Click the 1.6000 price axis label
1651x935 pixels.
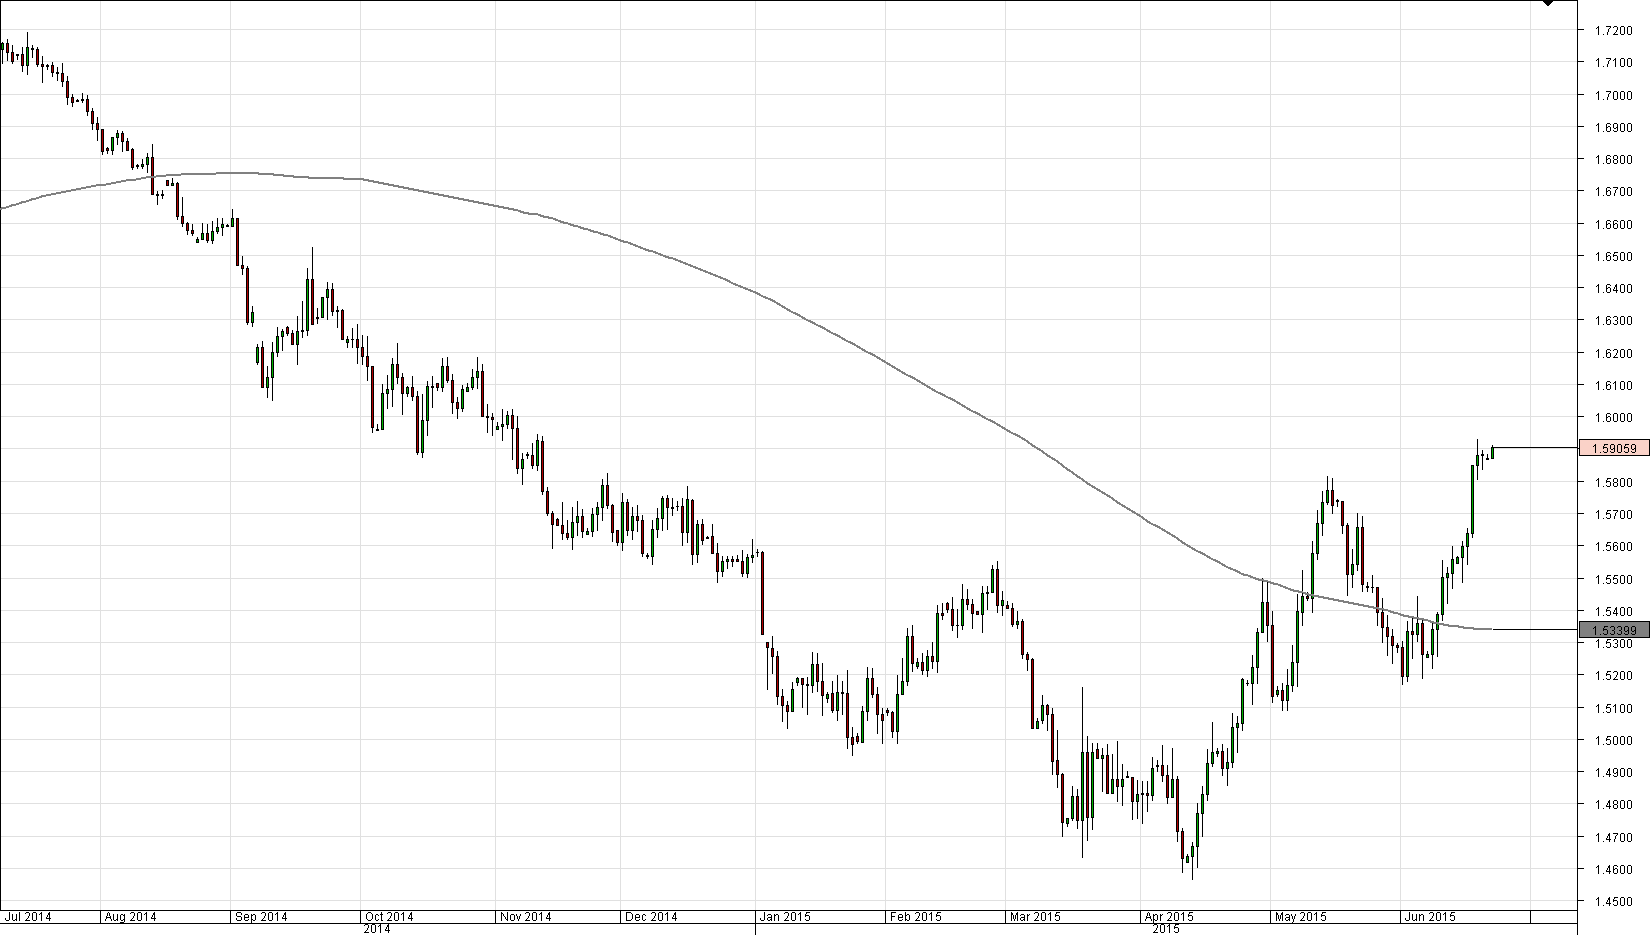coord(1613,418)
